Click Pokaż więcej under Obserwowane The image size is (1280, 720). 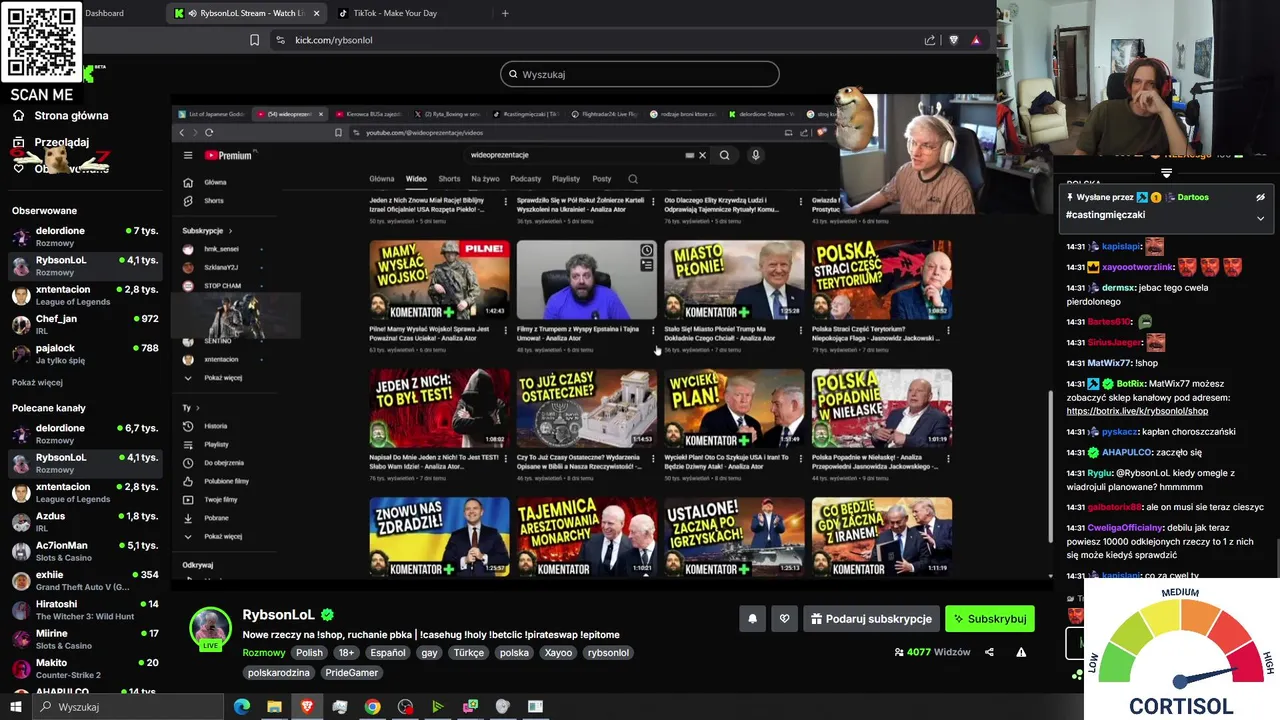(x=37, y=382)
